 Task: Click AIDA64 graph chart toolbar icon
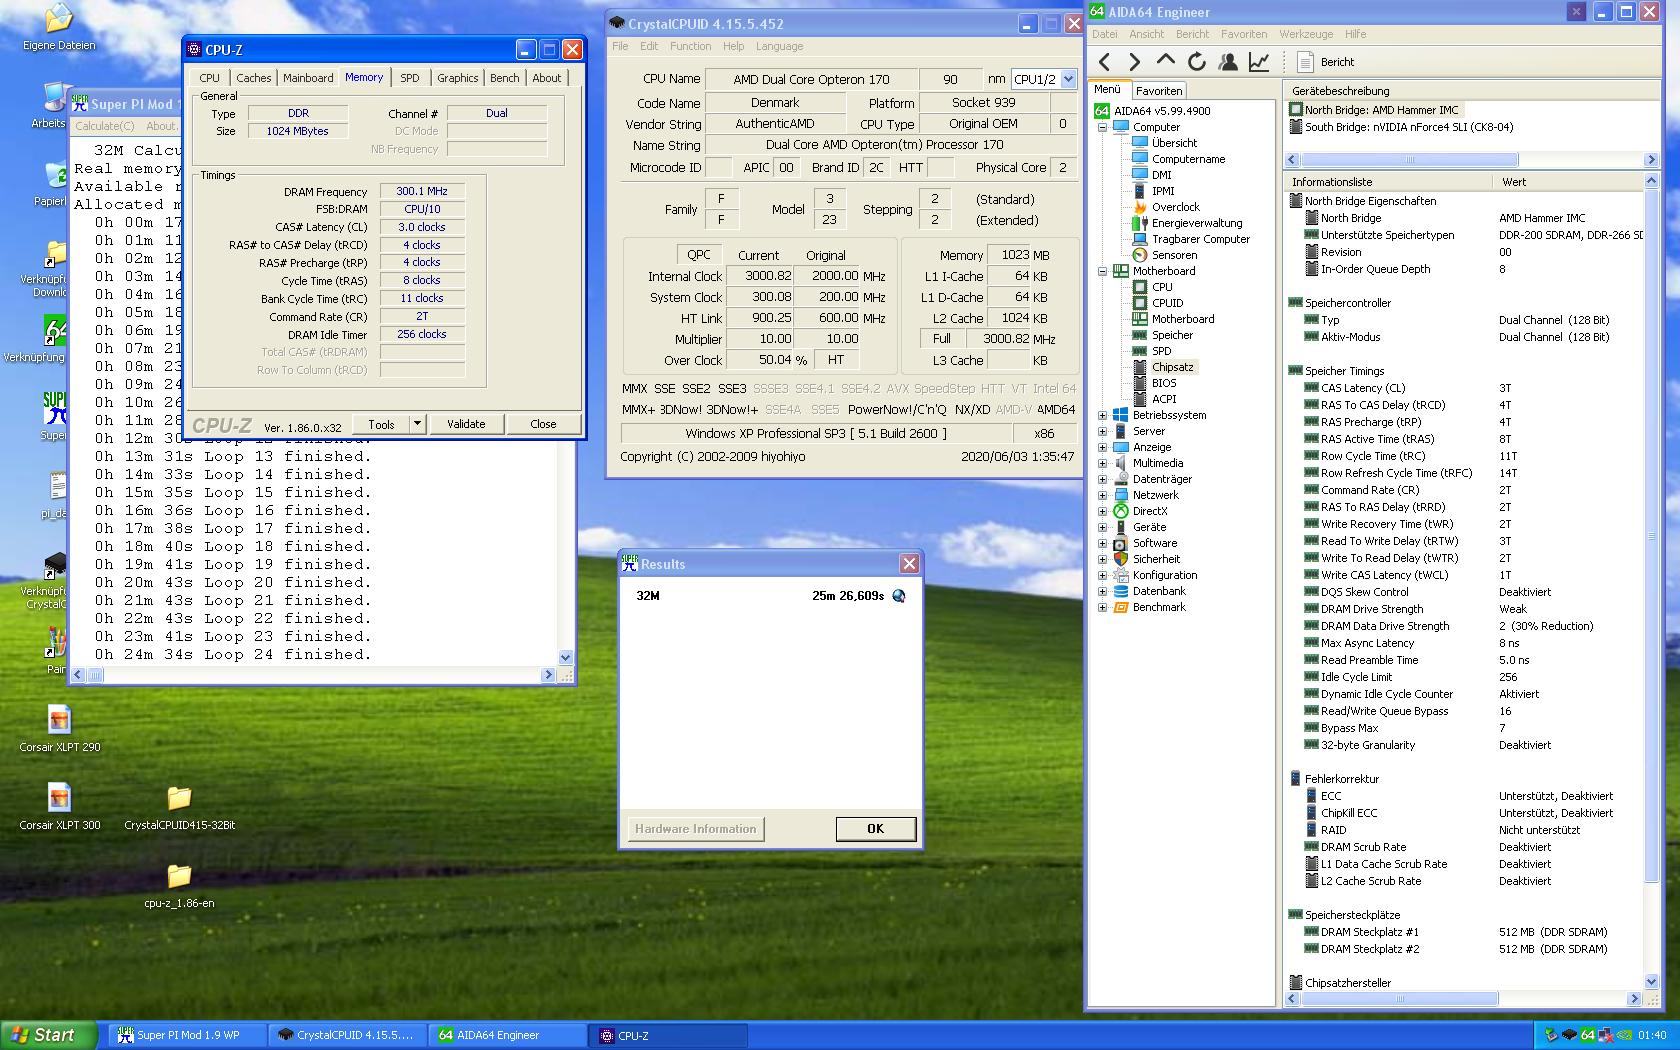(x=1259, y=62)
